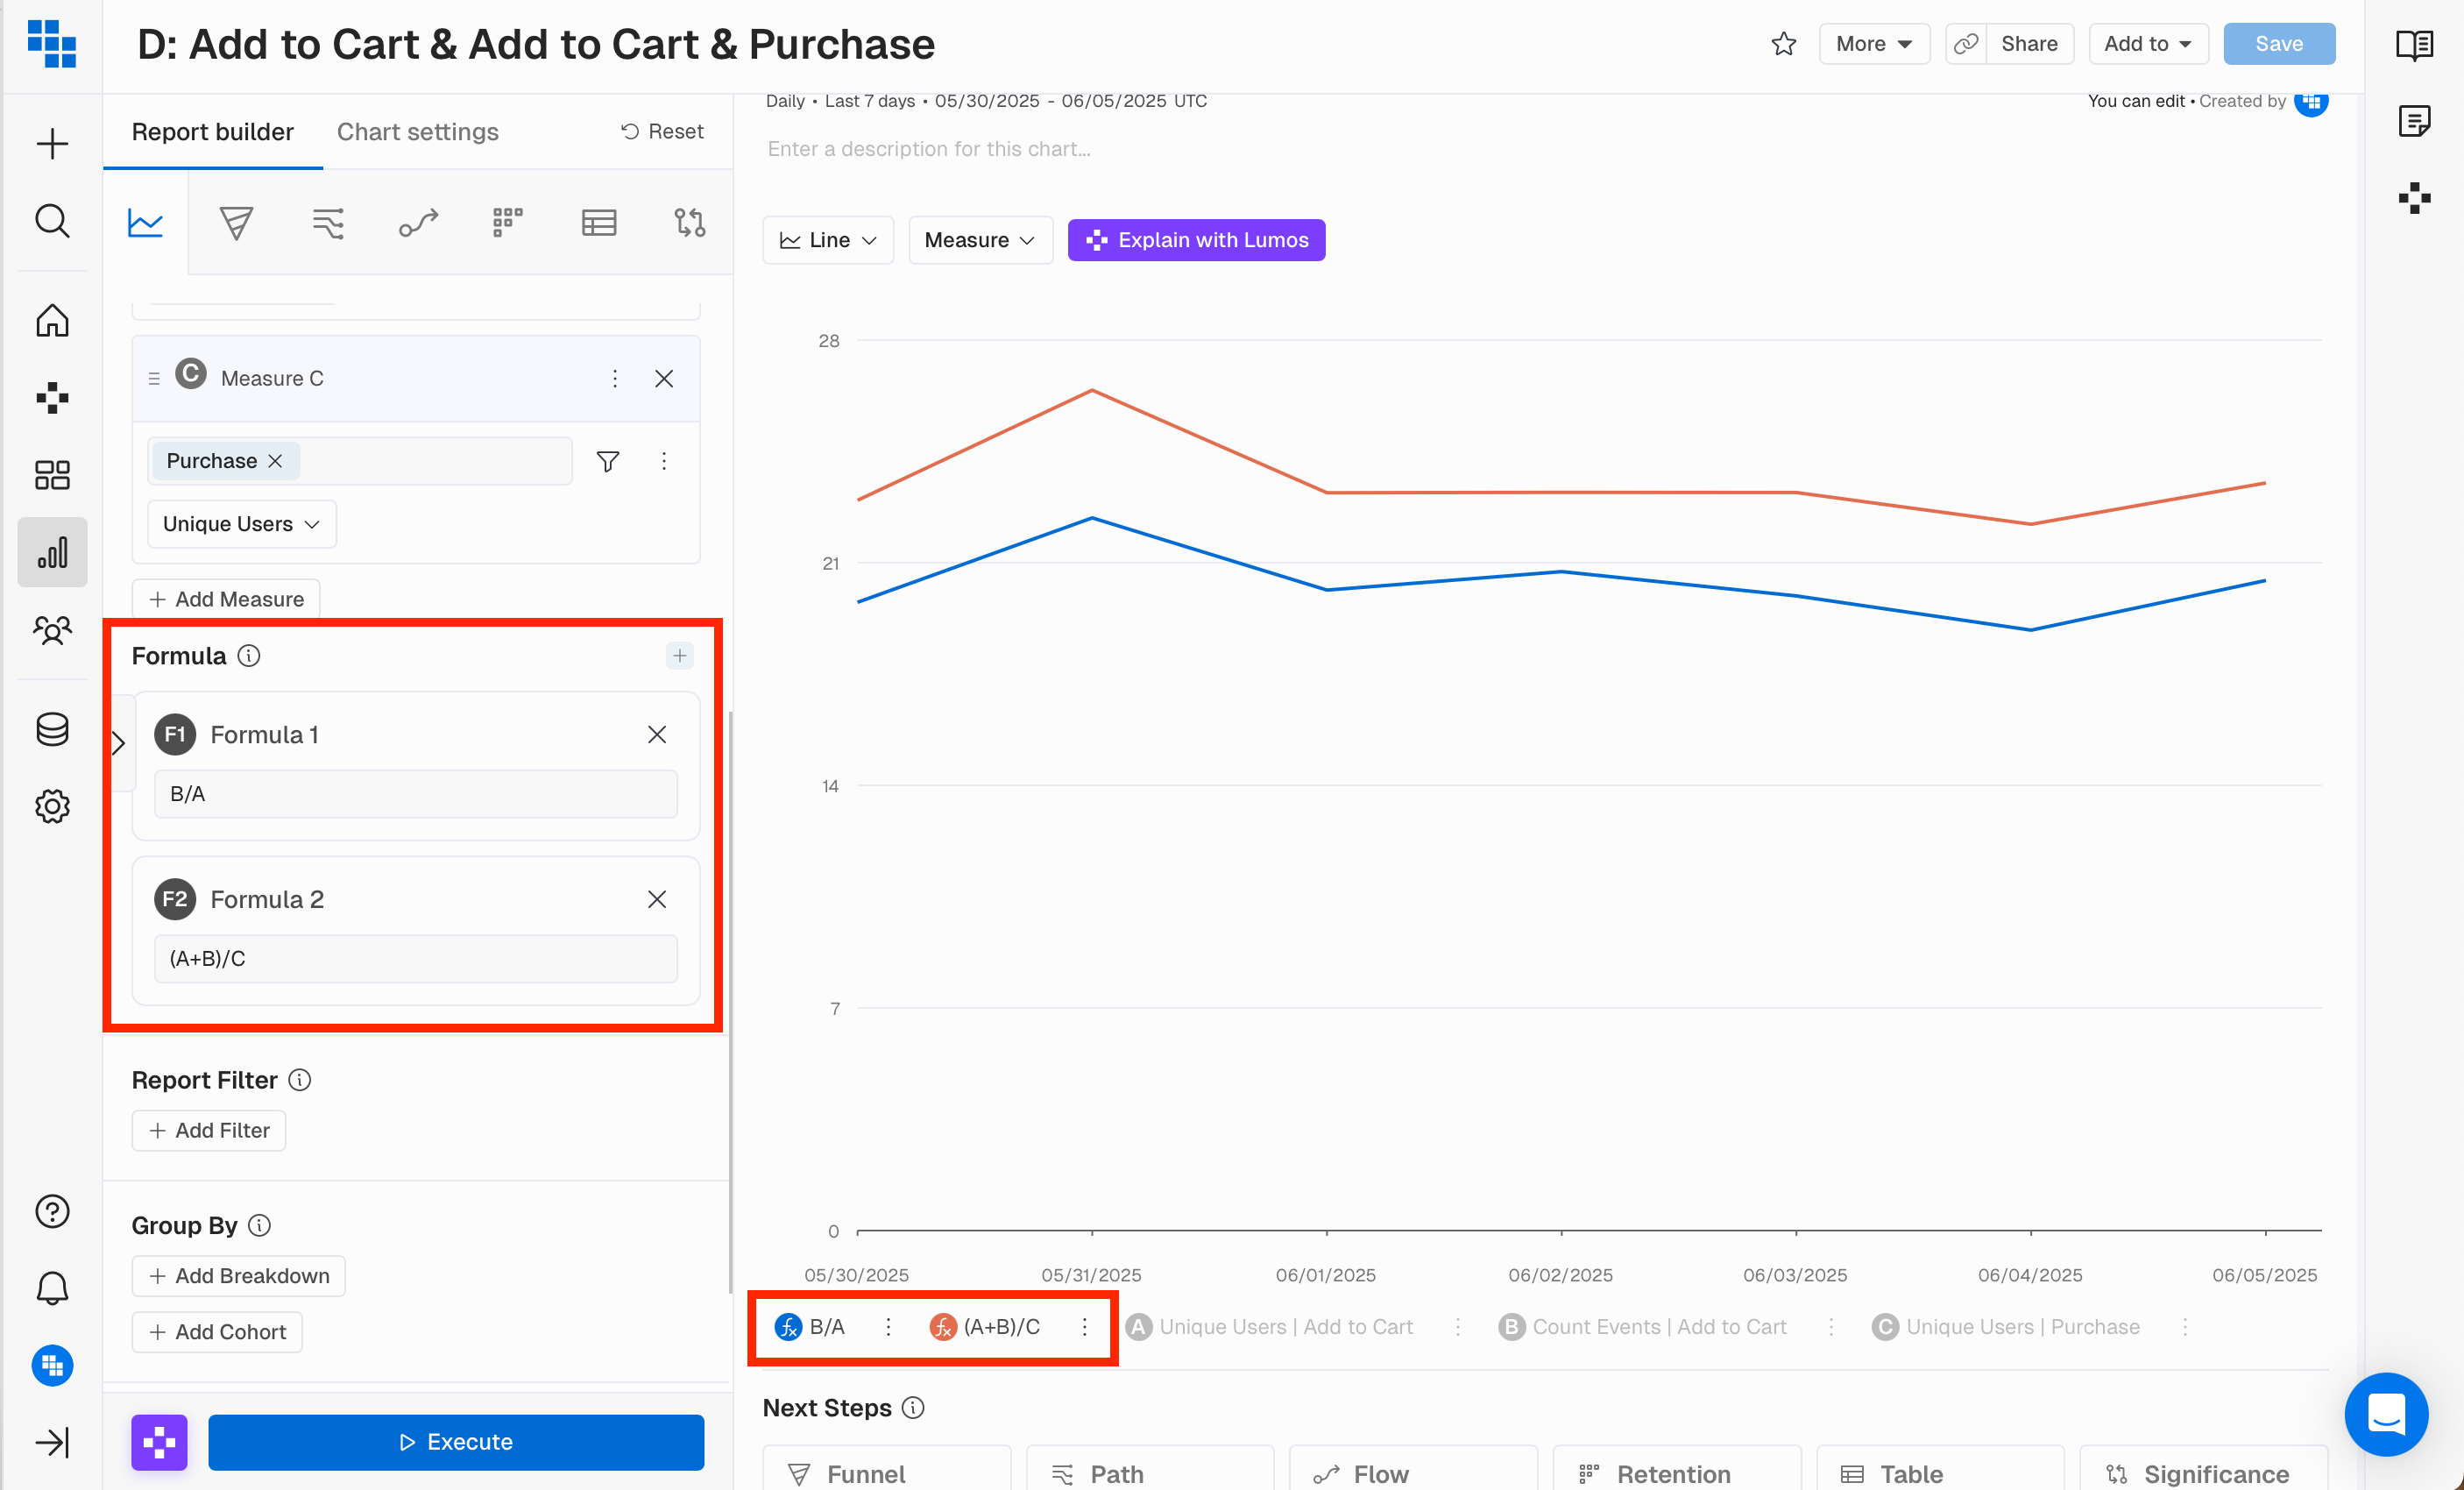2464x1490 pixels.
Task: Click the star favorite icon
Action: [x=1784, y=44]
